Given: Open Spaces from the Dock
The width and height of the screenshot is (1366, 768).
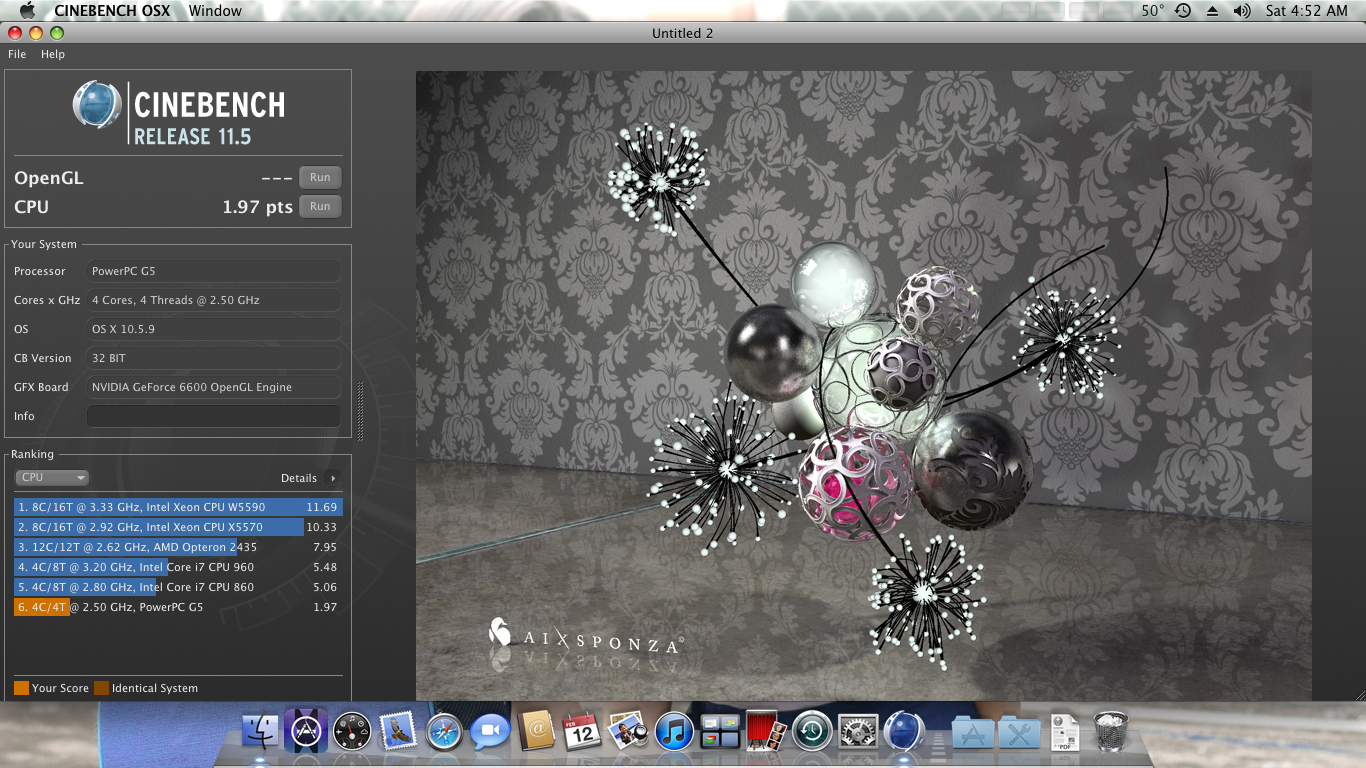Looking at the screenshot, I should click(720, 732).
